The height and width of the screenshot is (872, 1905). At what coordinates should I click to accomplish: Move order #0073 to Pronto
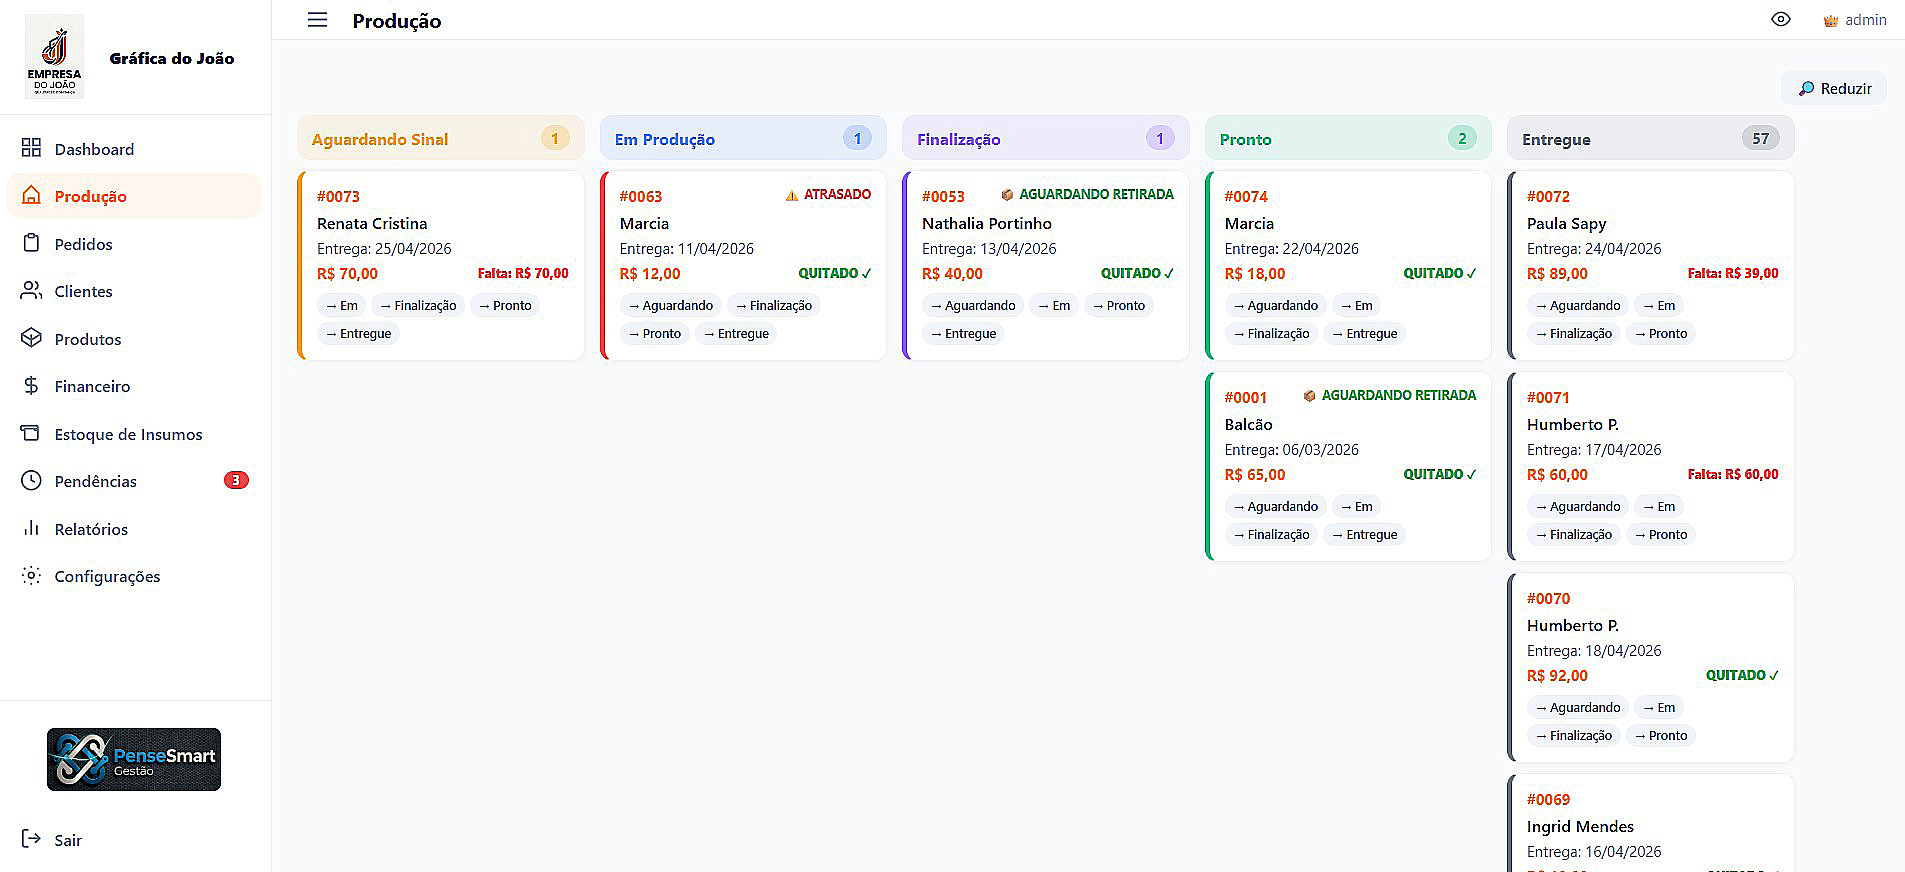click(x=505, y=305)
